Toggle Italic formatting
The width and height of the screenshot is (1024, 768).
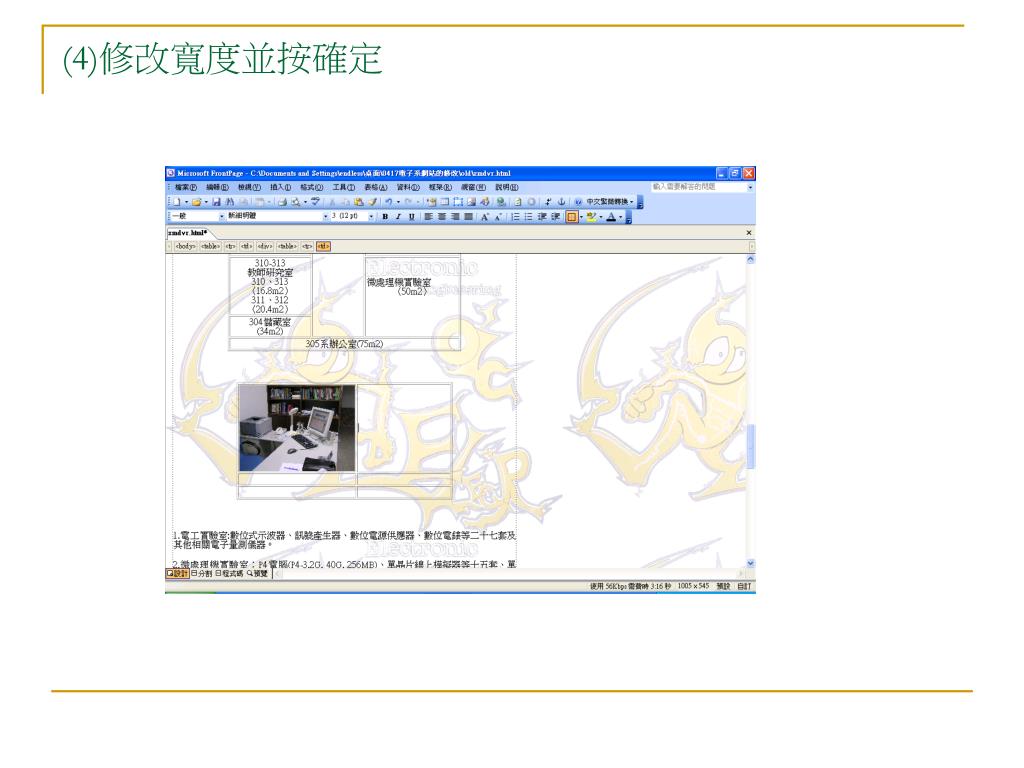point(398,216)
